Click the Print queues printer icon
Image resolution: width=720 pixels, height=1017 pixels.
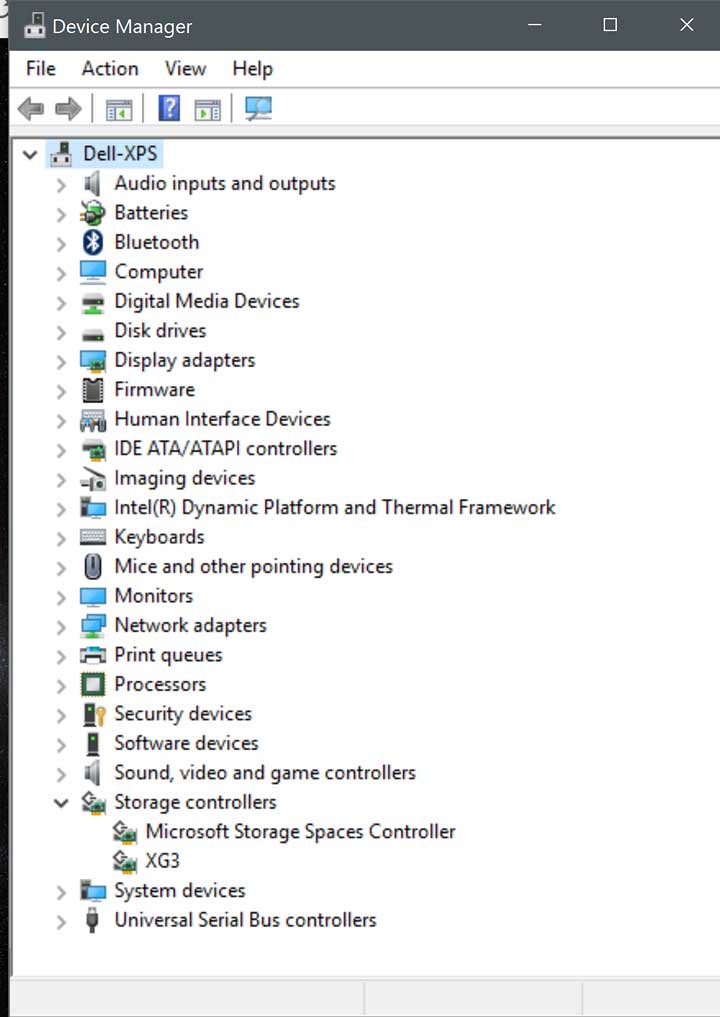pos(93,655)
